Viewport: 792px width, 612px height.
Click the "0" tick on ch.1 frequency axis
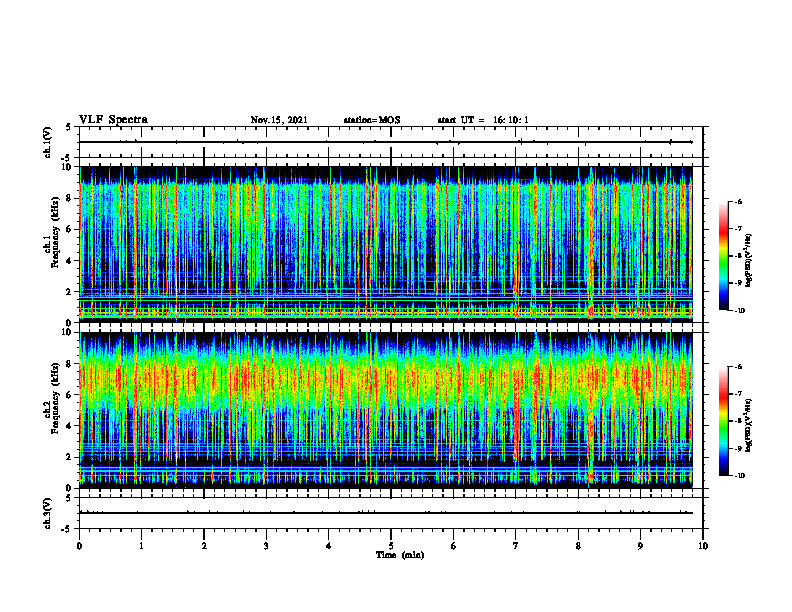click(70, 322)
